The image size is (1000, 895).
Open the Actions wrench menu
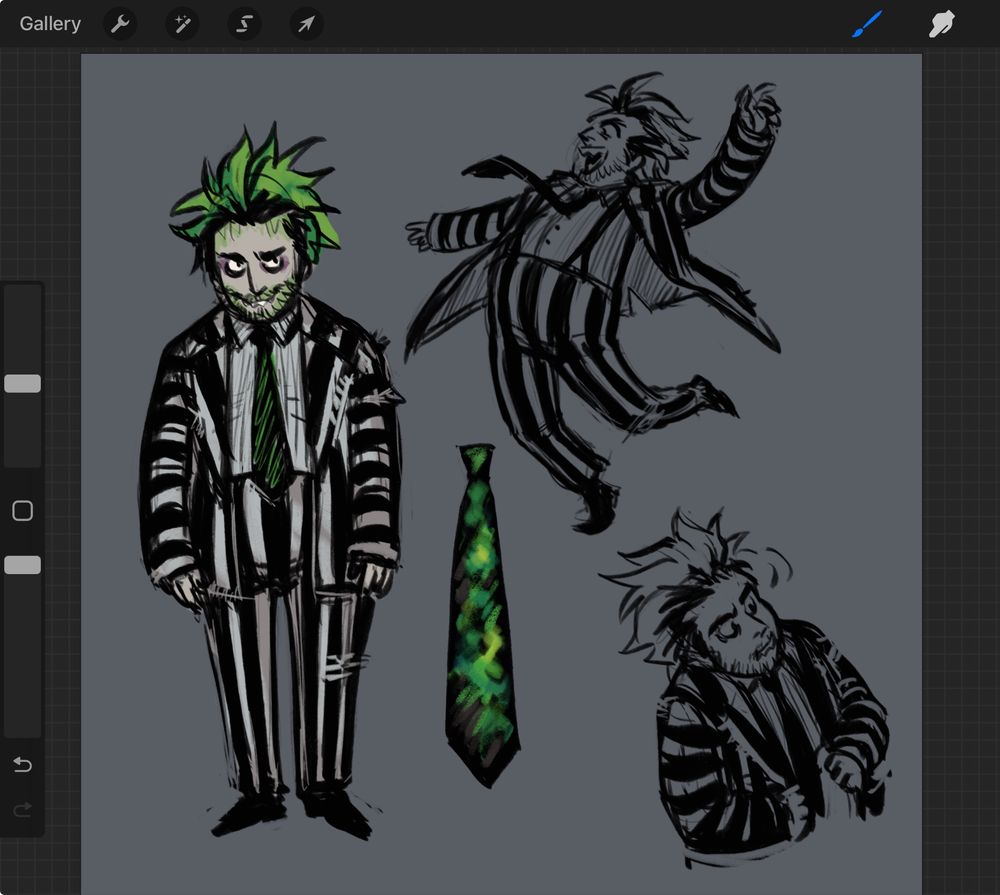point(120,24)
